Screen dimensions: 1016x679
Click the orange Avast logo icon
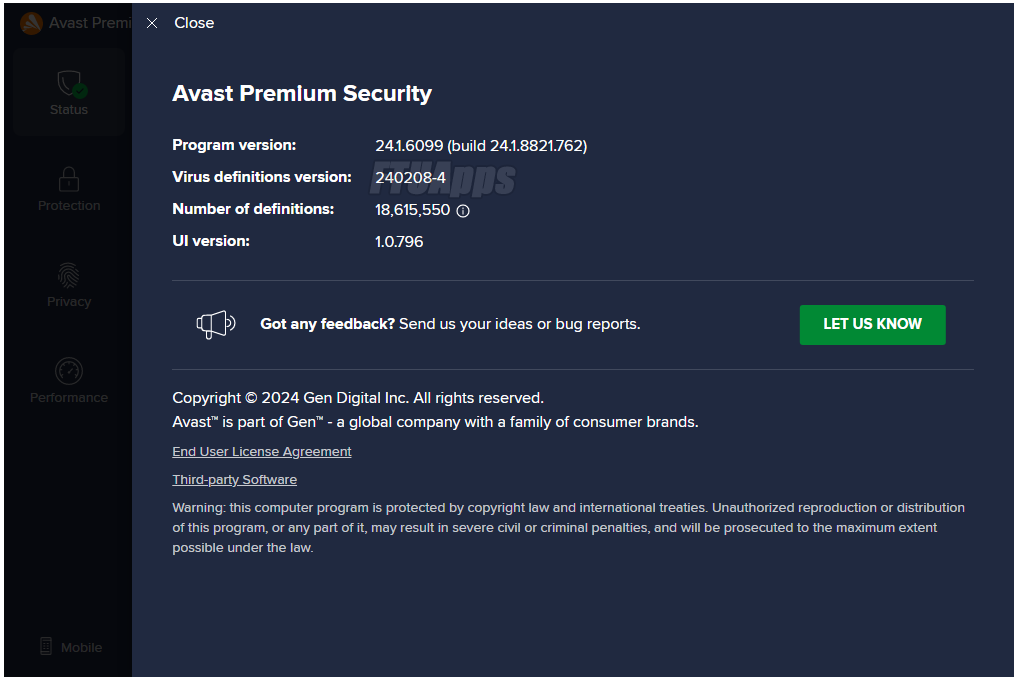coord(31,23)
